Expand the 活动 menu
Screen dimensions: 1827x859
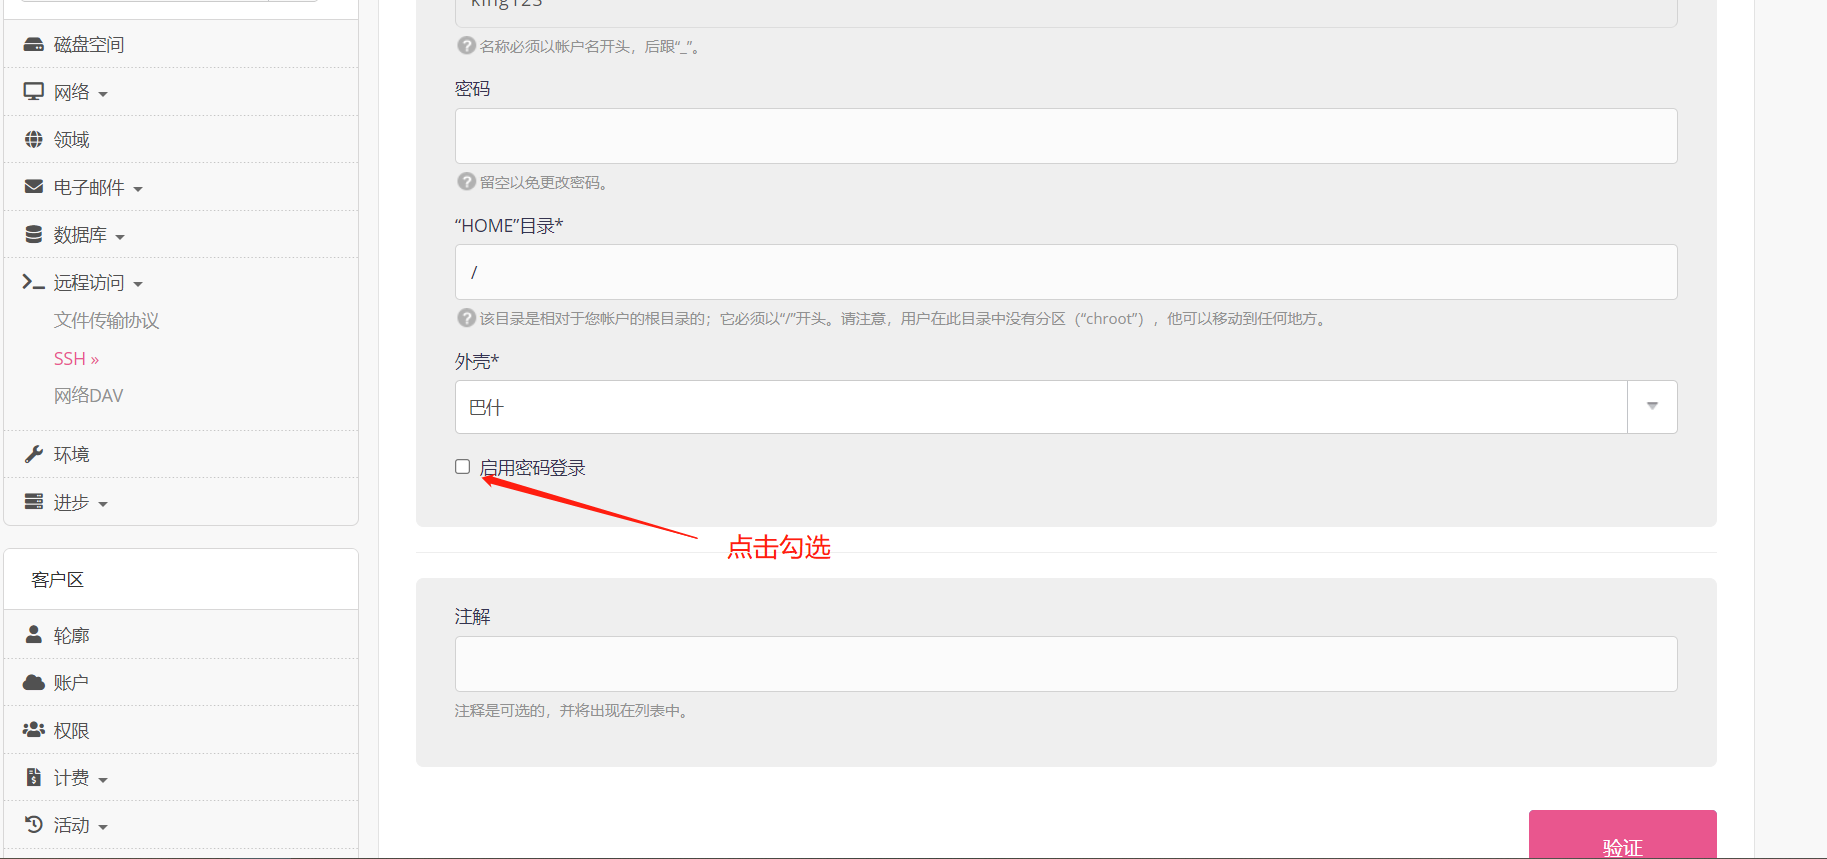pos(79,825)
